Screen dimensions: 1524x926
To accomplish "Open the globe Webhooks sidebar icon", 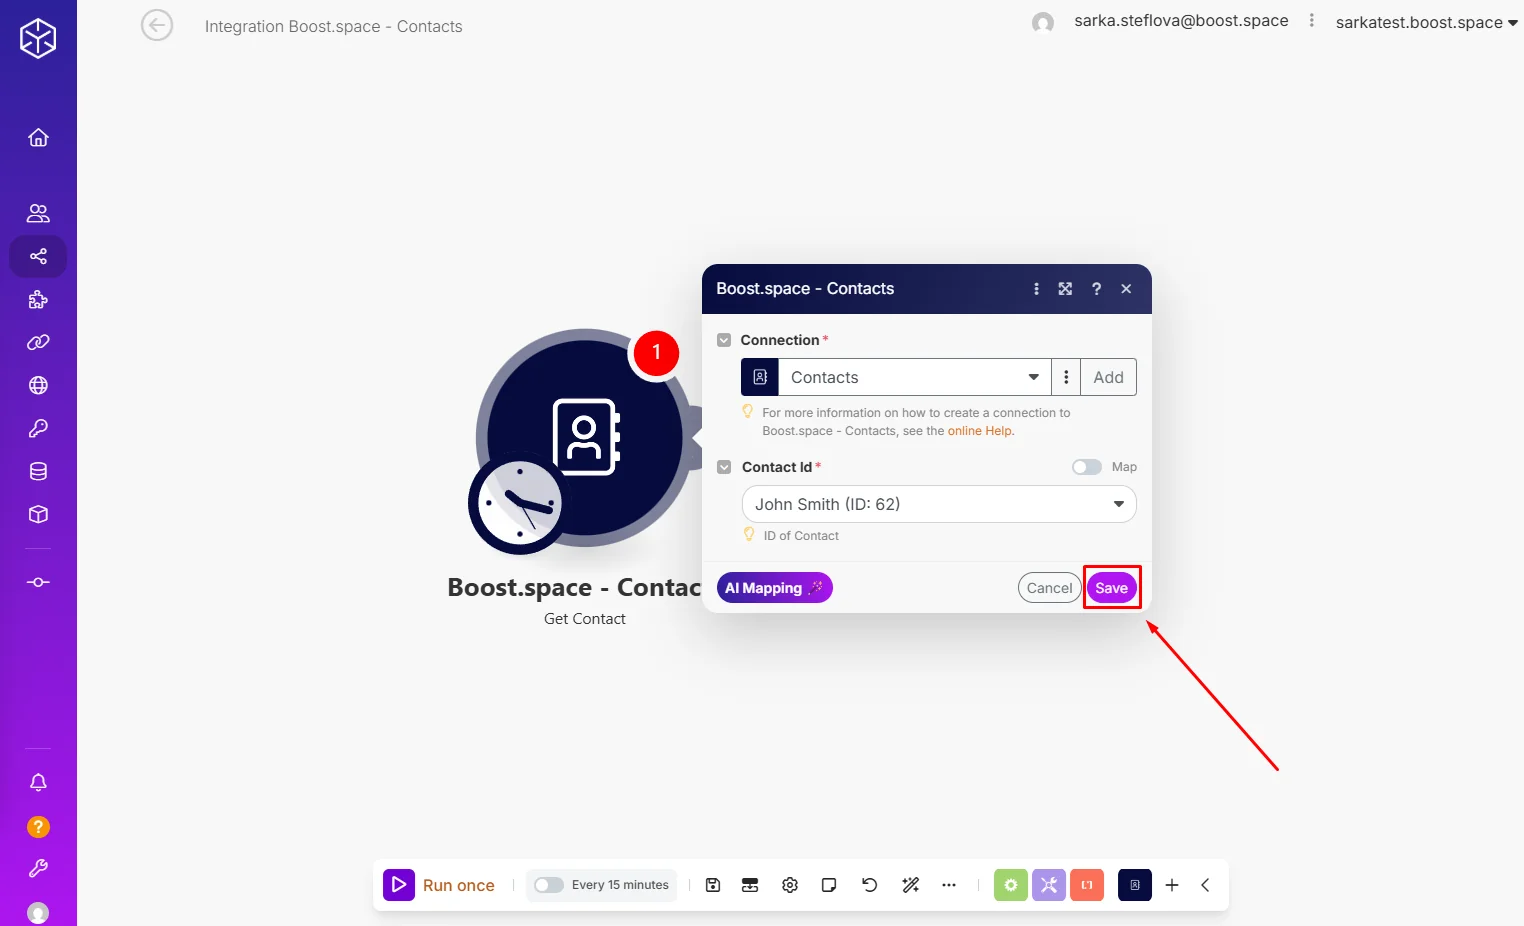I will (x=38, y=385).
